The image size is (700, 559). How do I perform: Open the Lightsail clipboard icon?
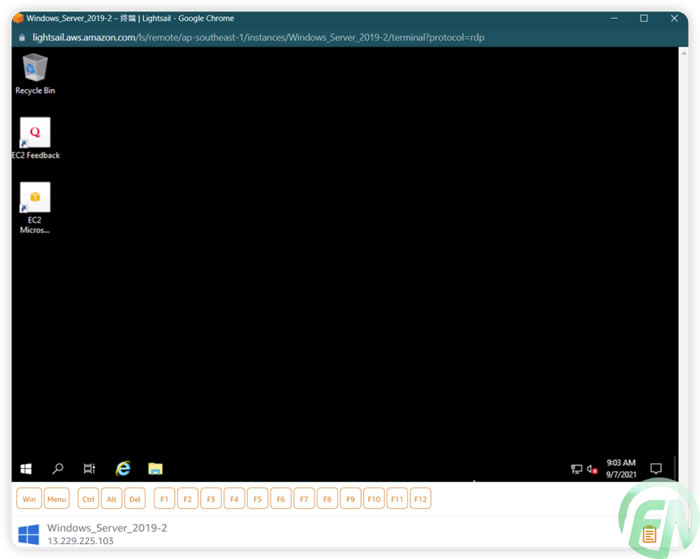tap(649, 535)
